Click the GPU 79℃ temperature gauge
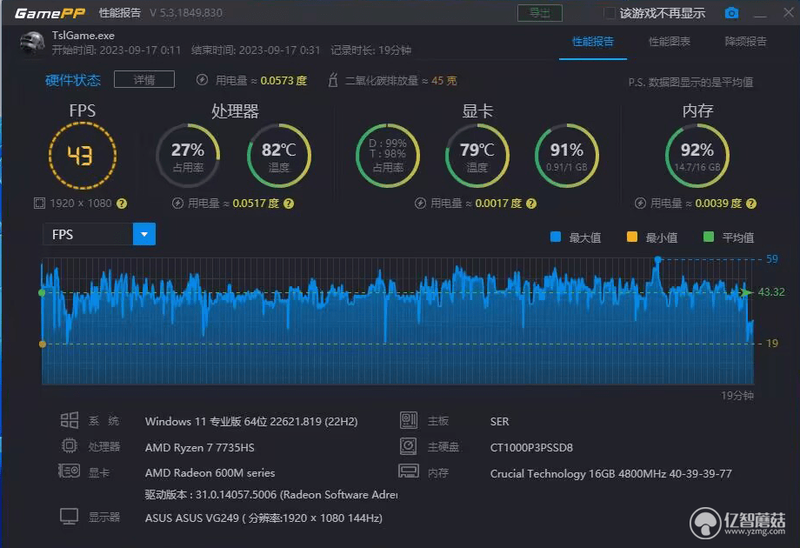 coord(477,156)
